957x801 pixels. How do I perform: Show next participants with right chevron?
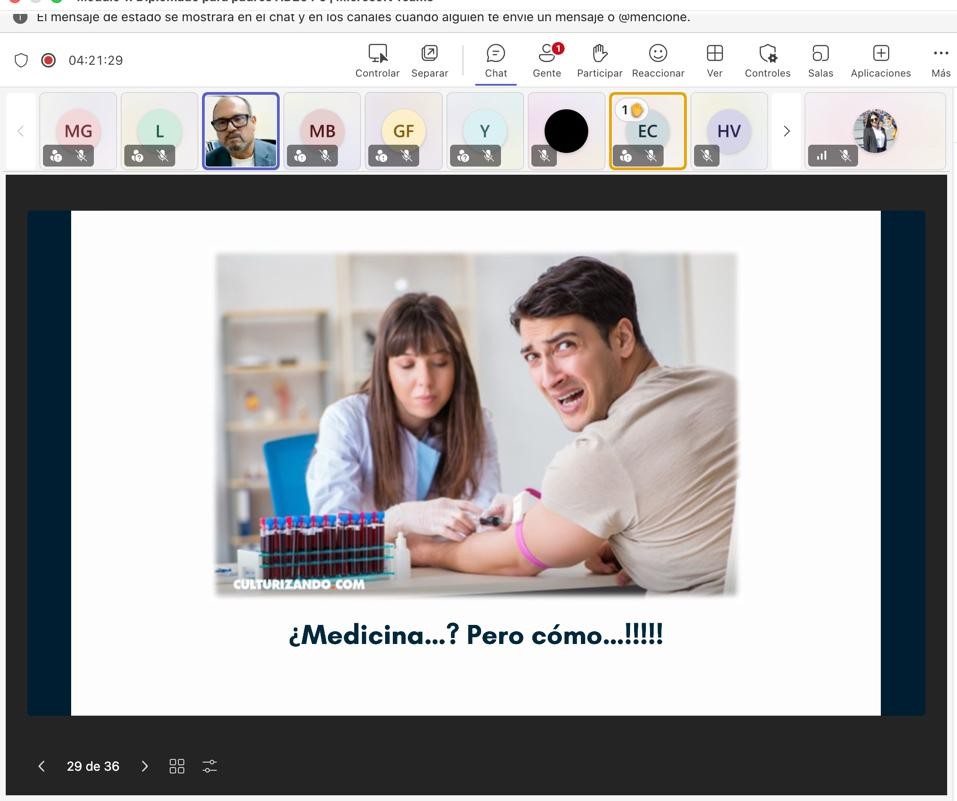coord(786,131)
